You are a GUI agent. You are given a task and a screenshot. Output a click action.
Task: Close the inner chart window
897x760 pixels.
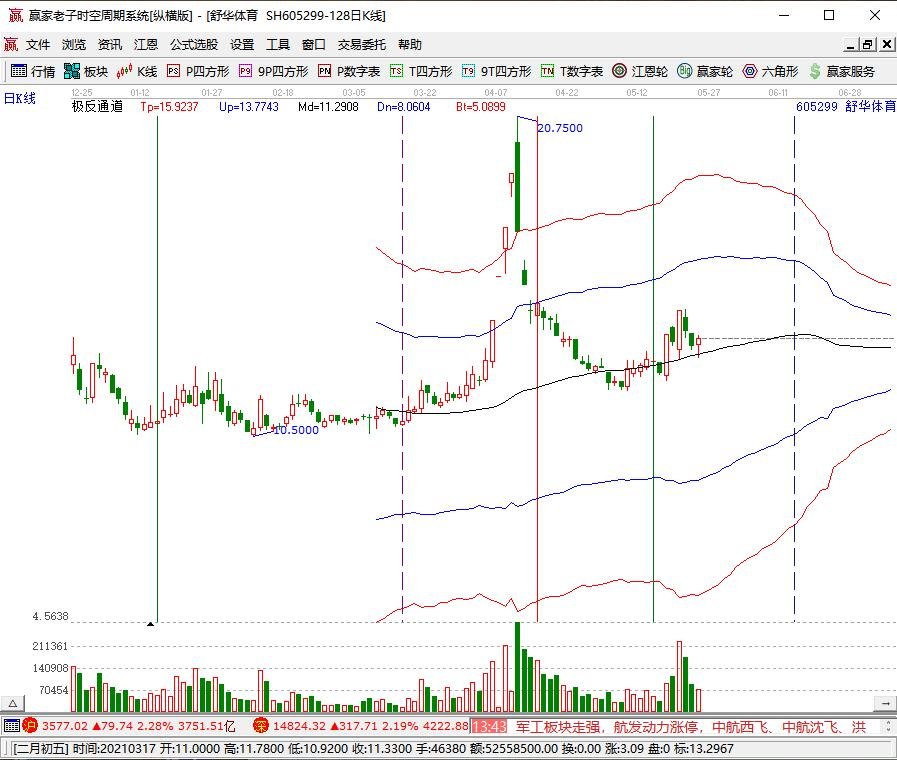pos(887,45)
